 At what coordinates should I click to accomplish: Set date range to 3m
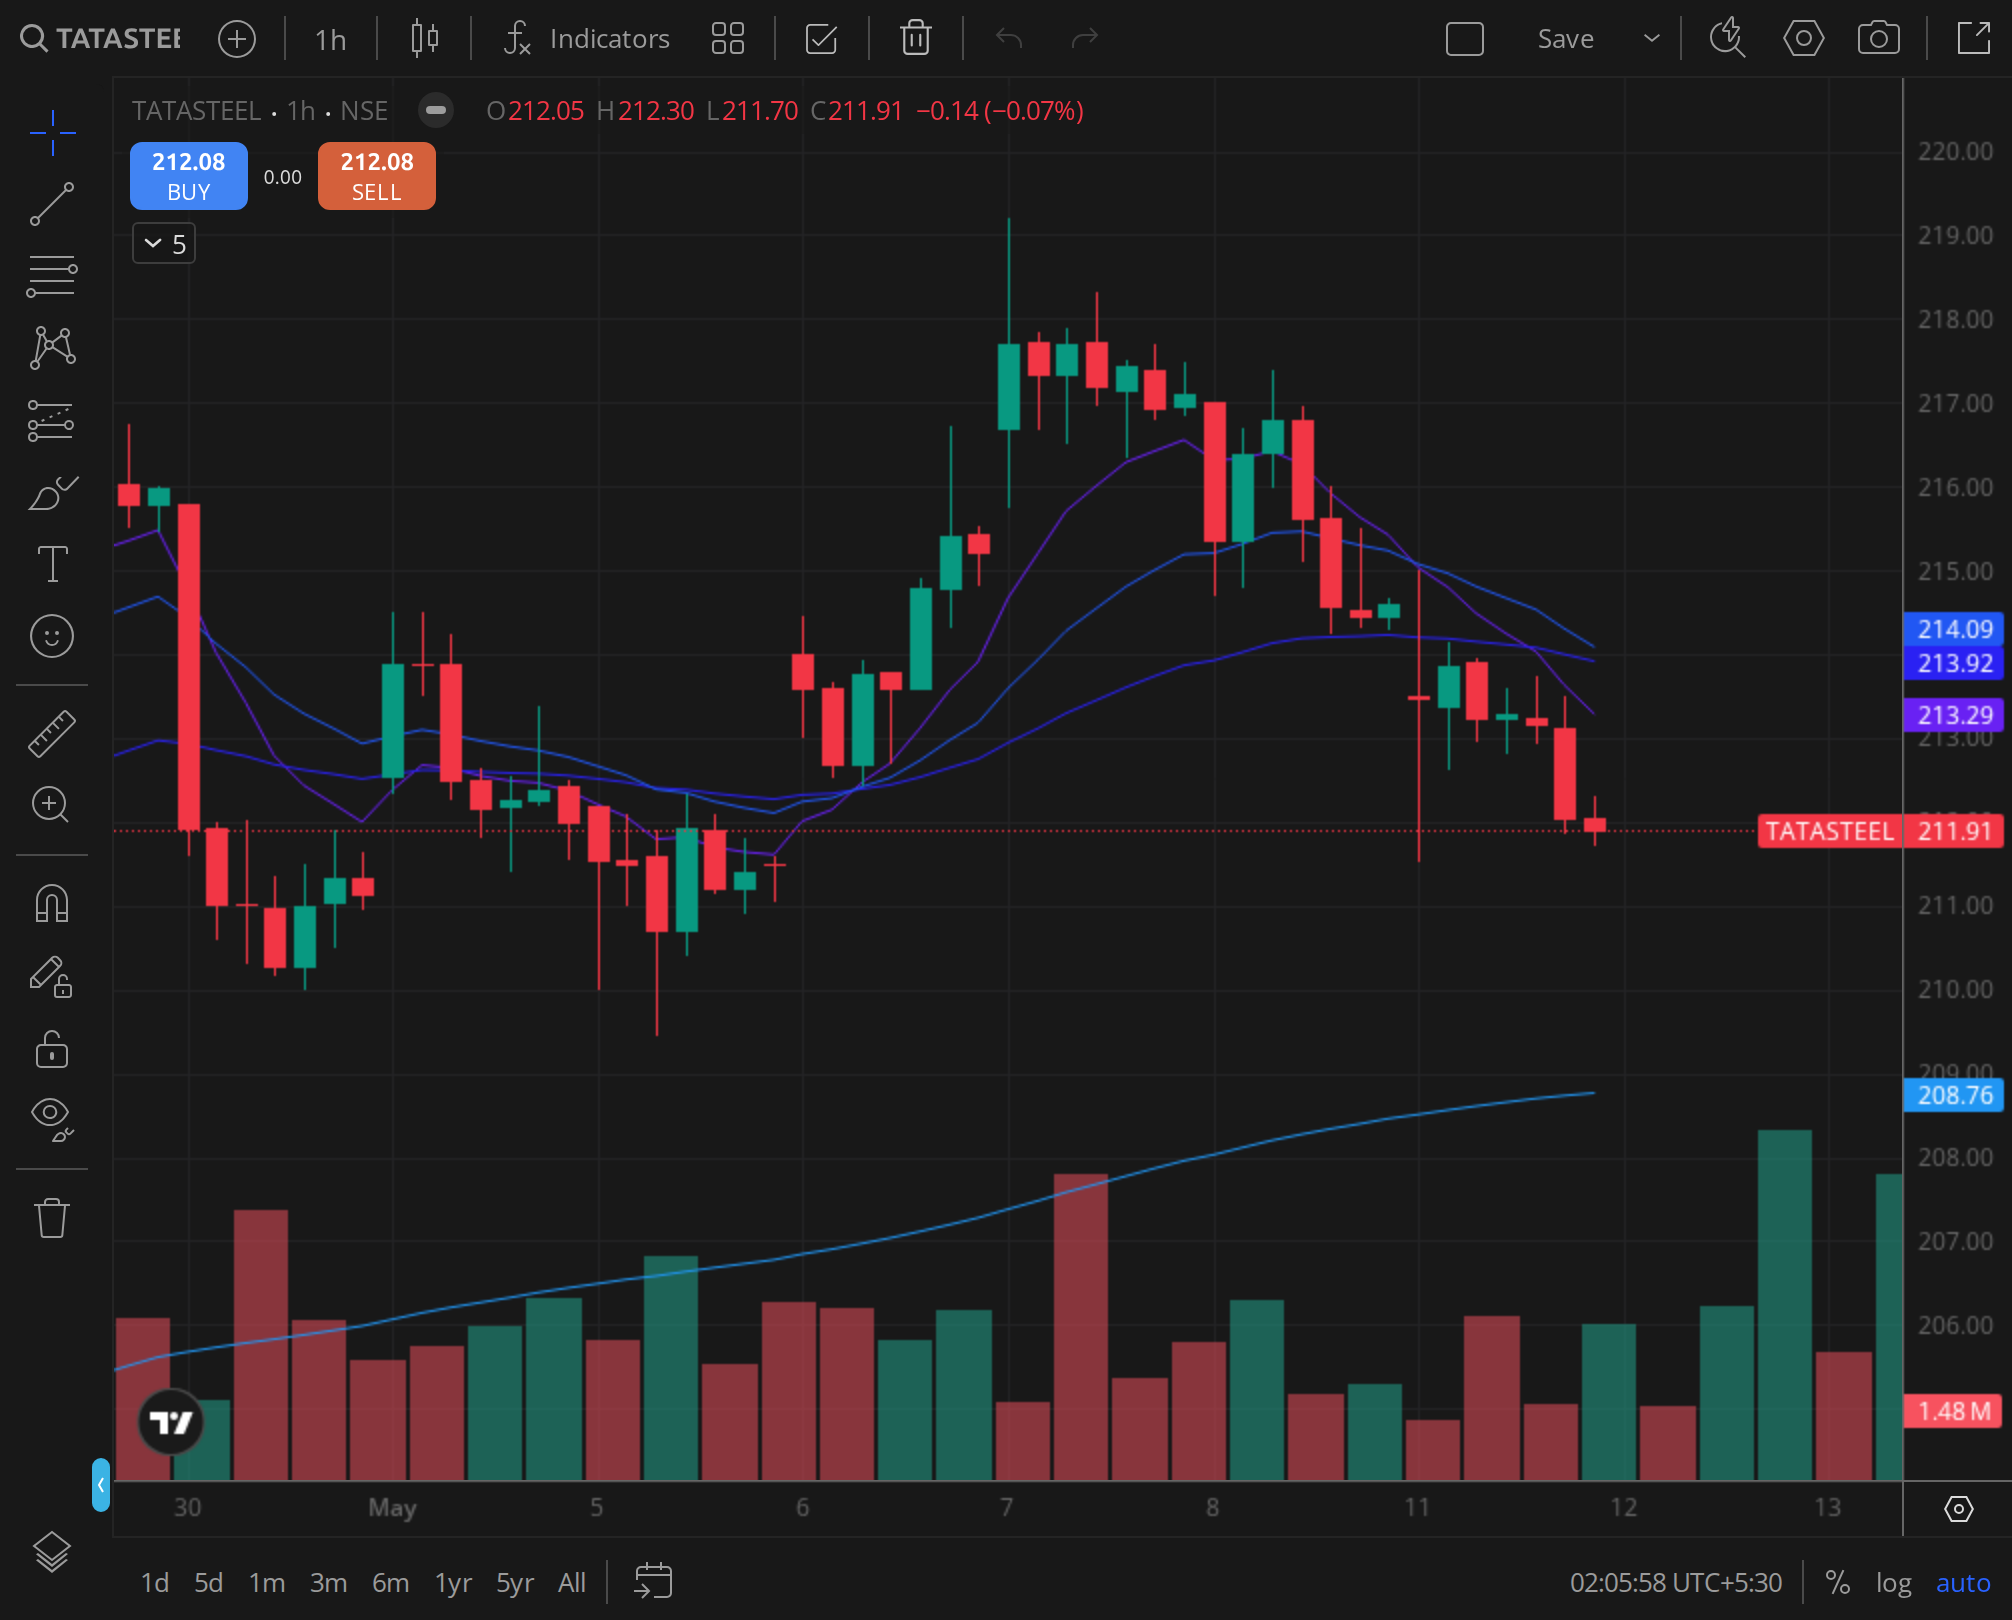coord(328,1582)
